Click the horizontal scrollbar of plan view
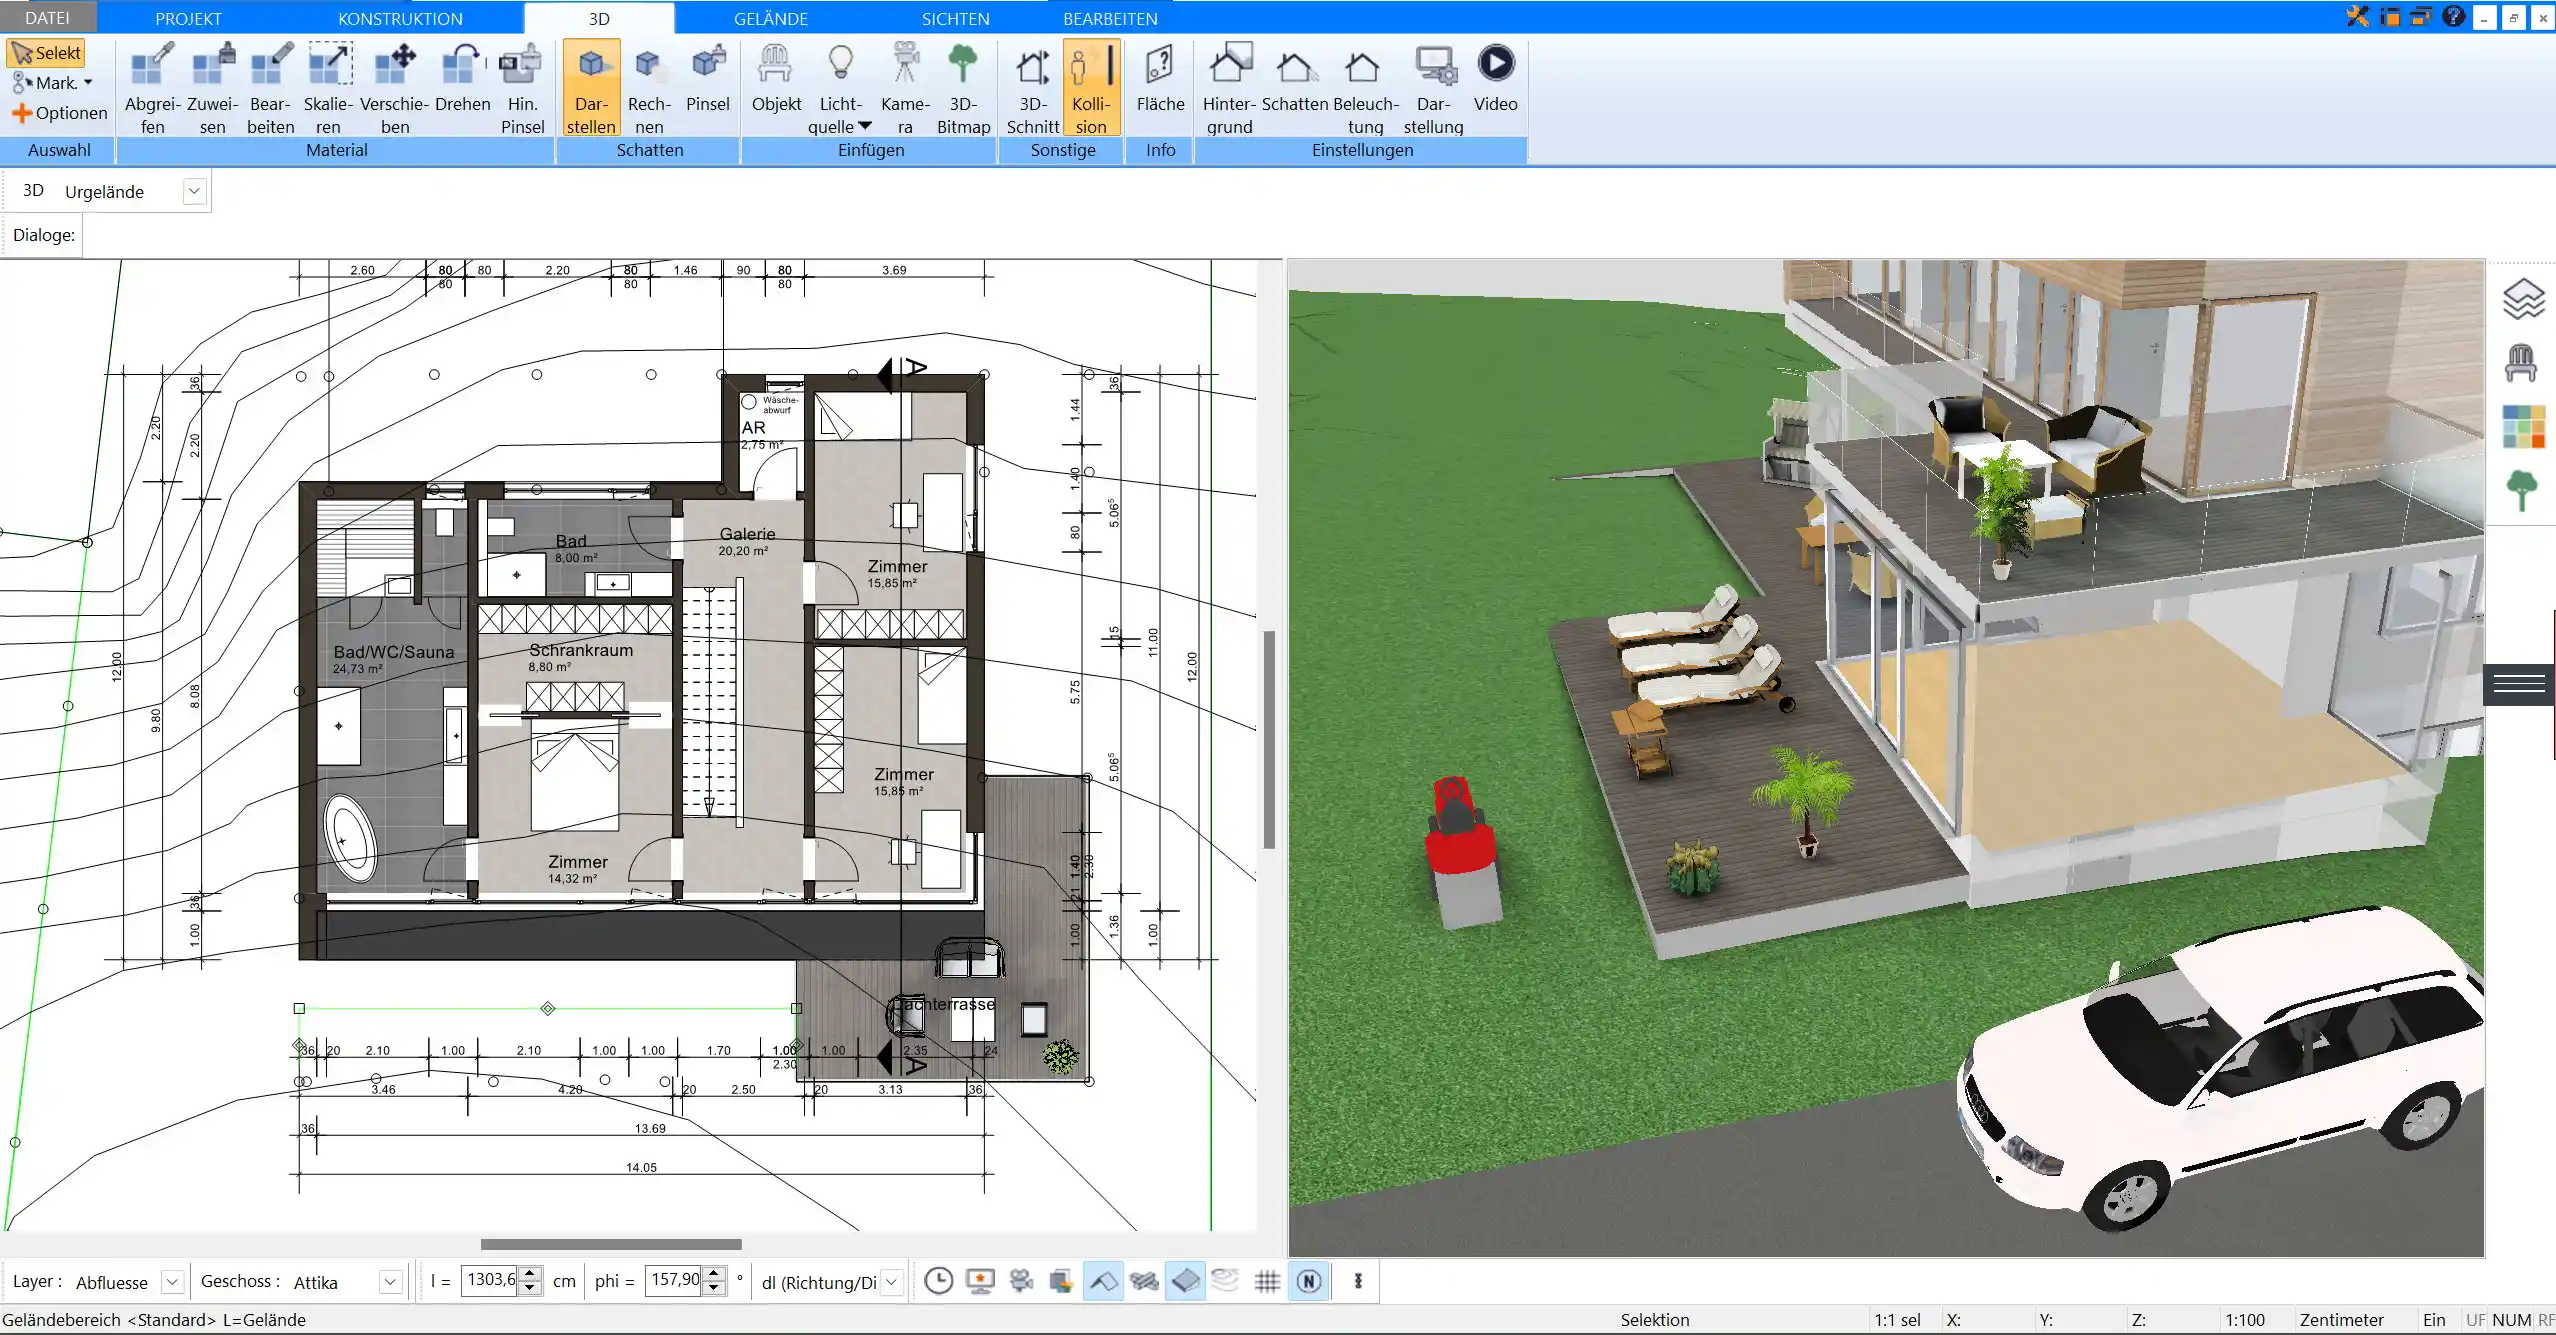The image size is (2556, 1335). click(611, 1244)
